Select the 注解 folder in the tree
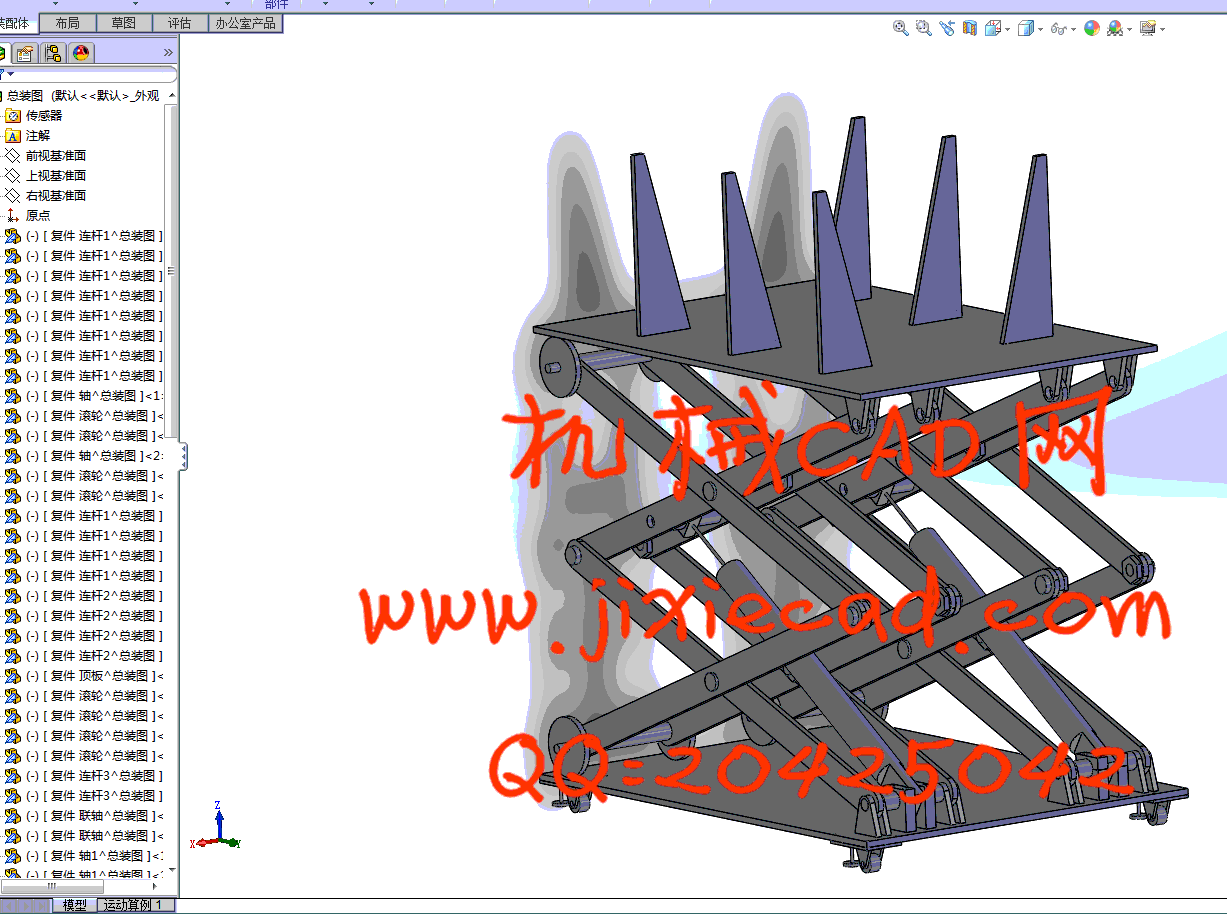1227x914 pixels. click(x=38, y=136)
